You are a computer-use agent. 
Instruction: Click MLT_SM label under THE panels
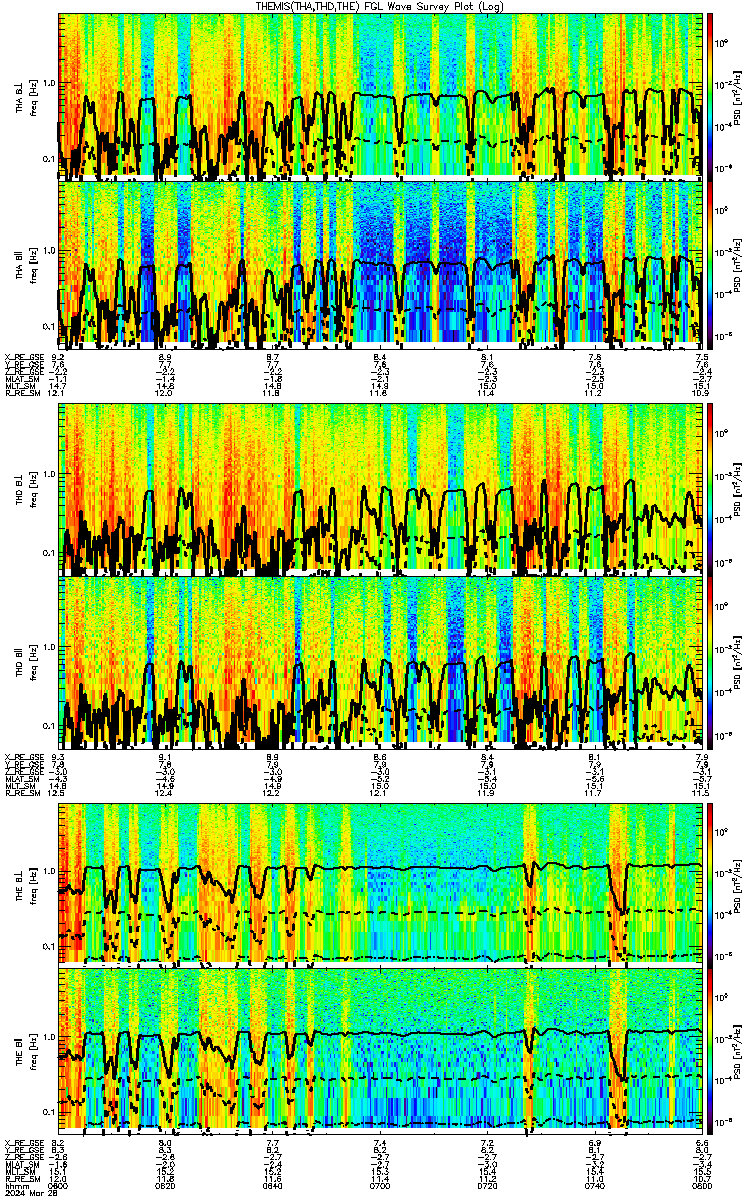click(x=18, y=1171)
